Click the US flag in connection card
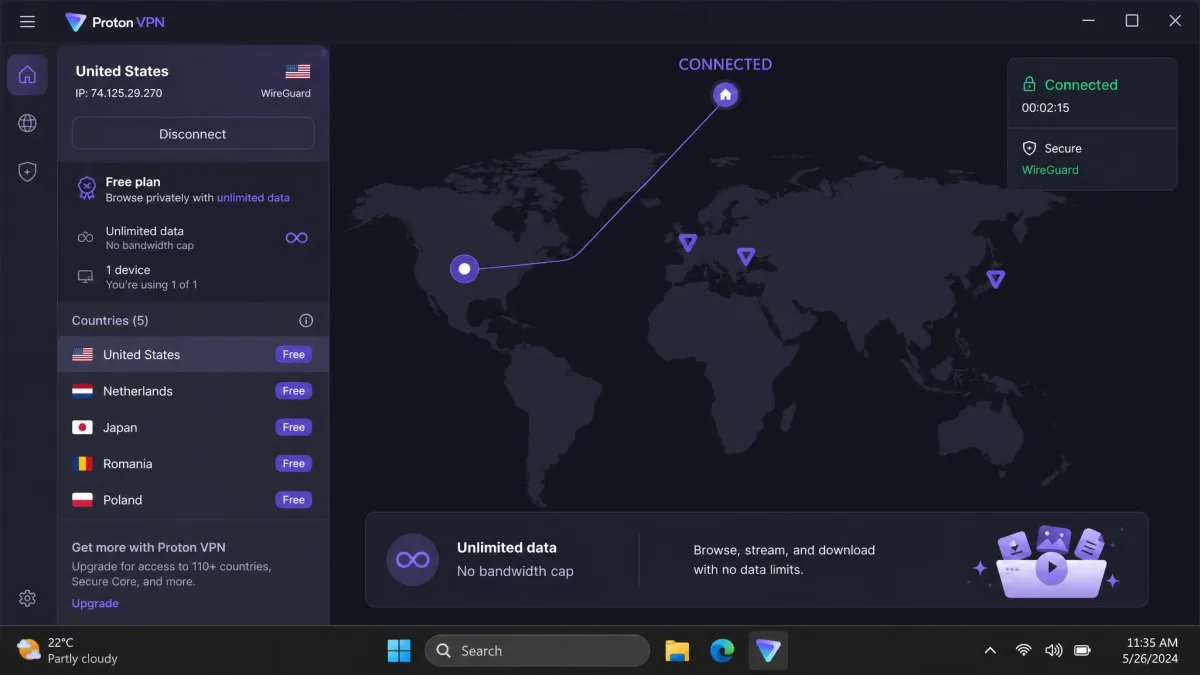The image size is (1200, 675). pos(298,71)
